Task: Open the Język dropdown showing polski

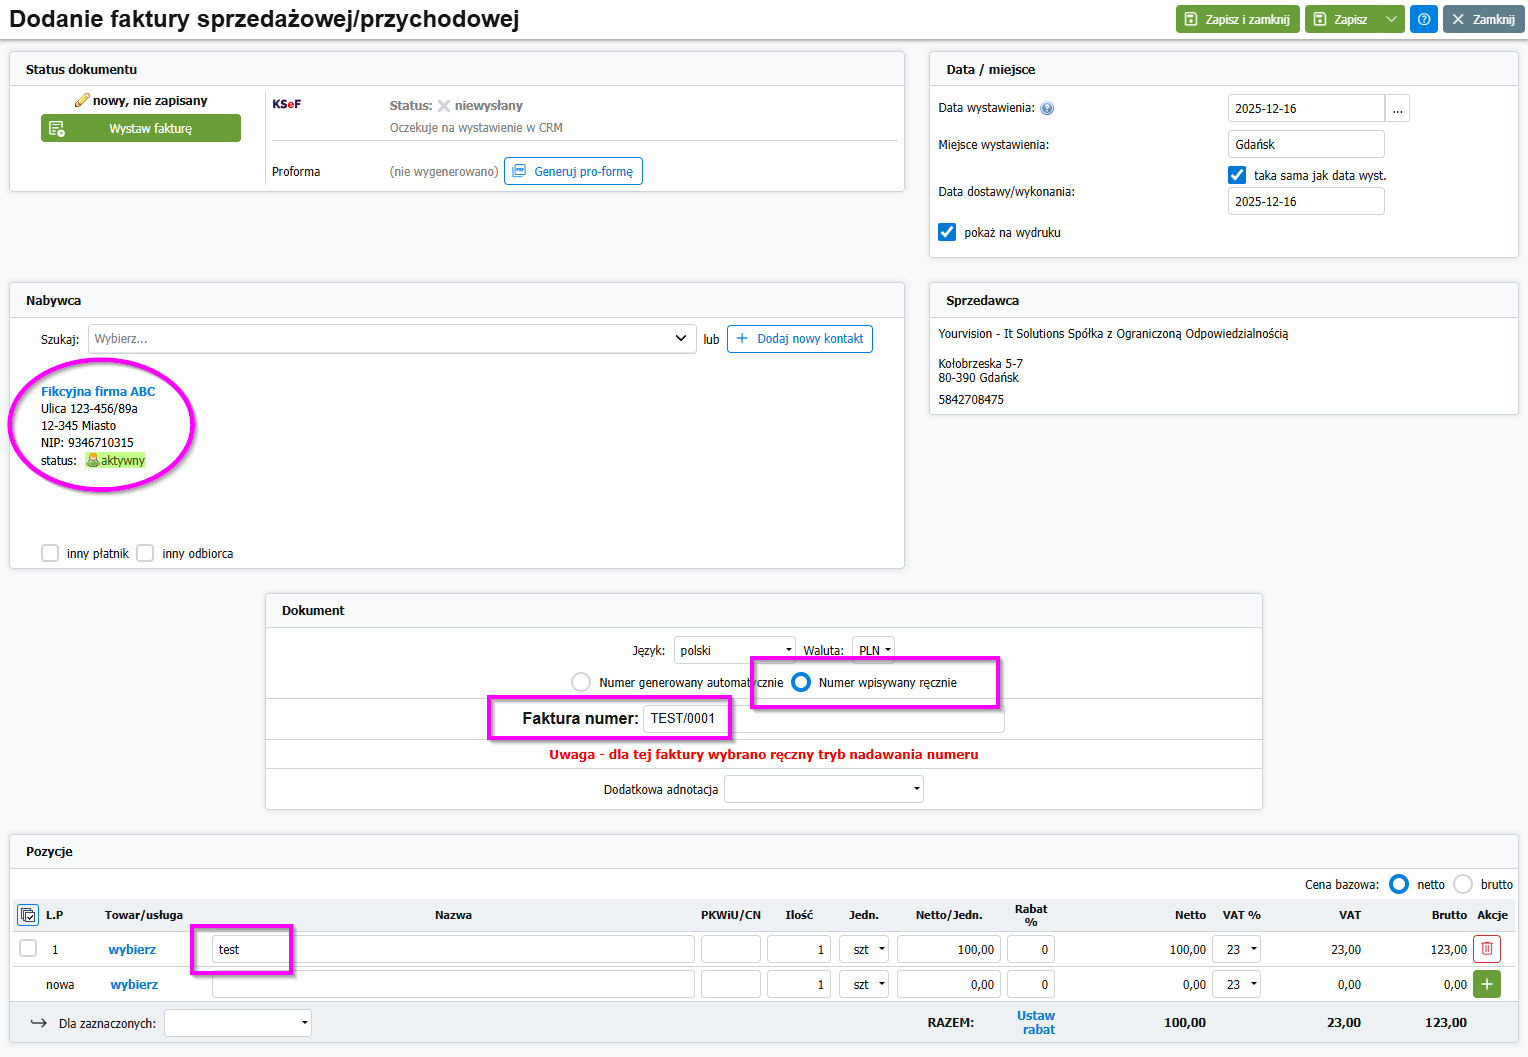Action: pyautogui.click(x=734, y=650)
